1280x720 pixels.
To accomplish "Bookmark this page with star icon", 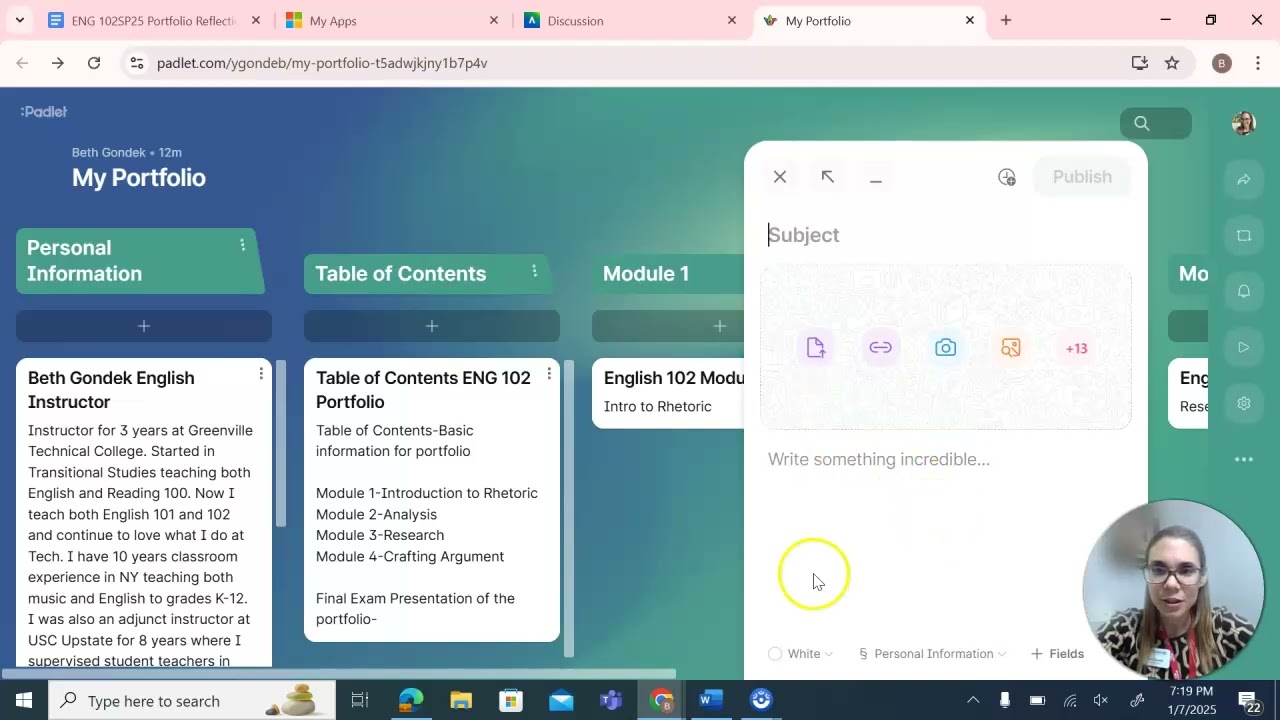I will click(1172, 63).
